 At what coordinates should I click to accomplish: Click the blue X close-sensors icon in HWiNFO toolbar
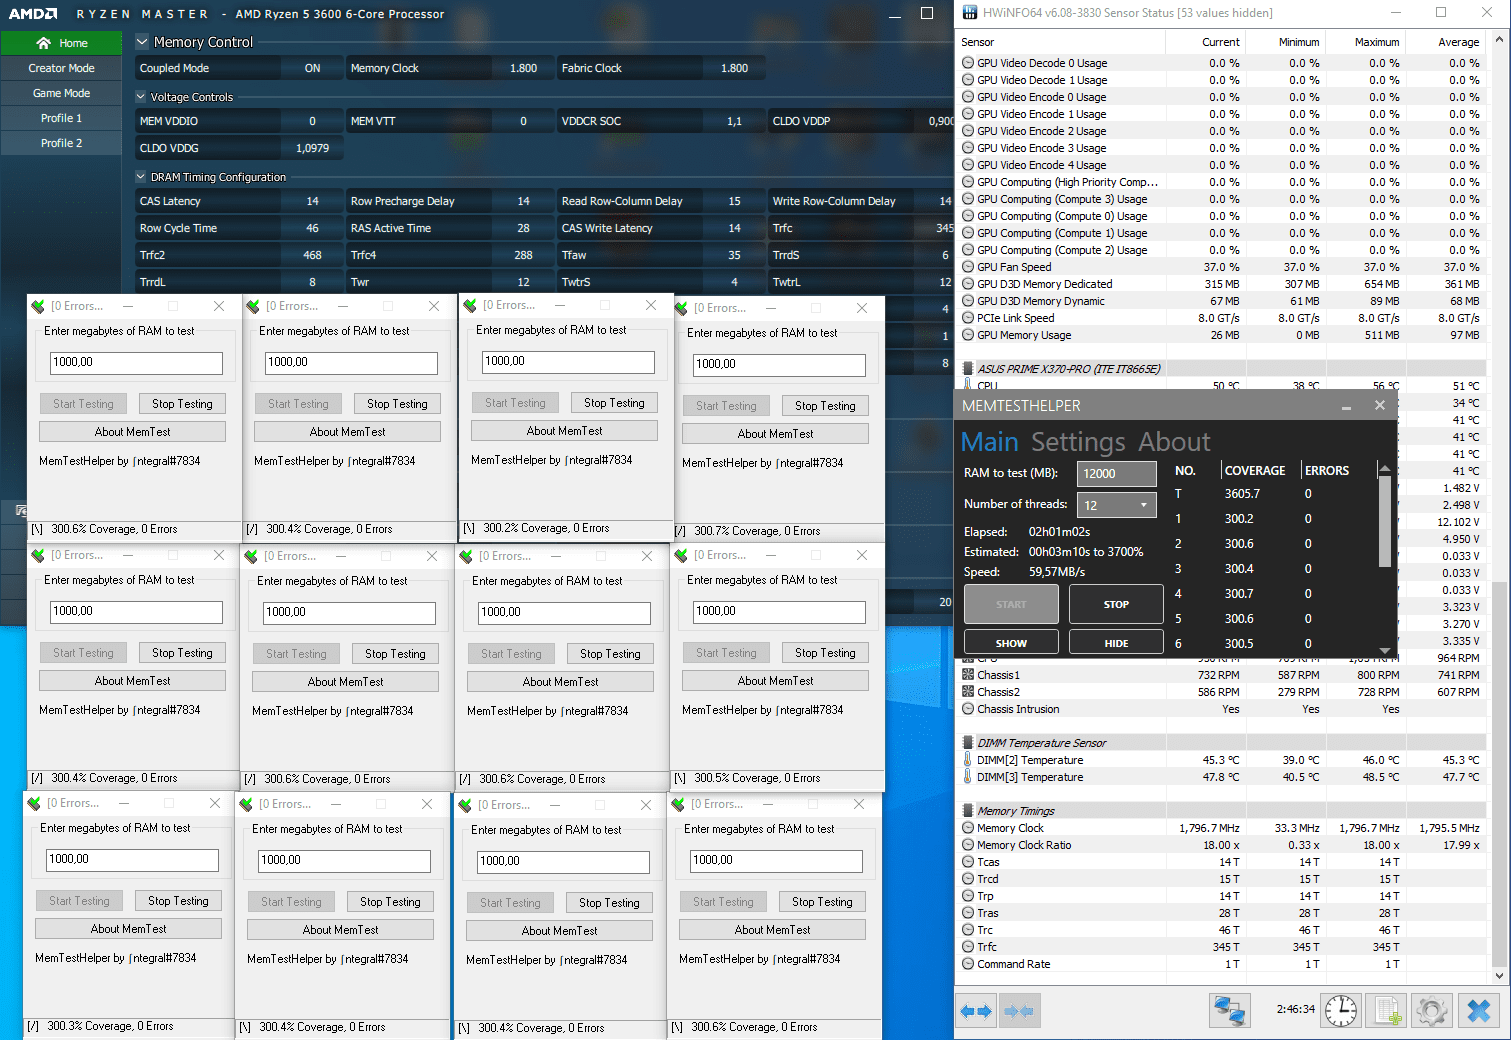coord(1478,1011)
